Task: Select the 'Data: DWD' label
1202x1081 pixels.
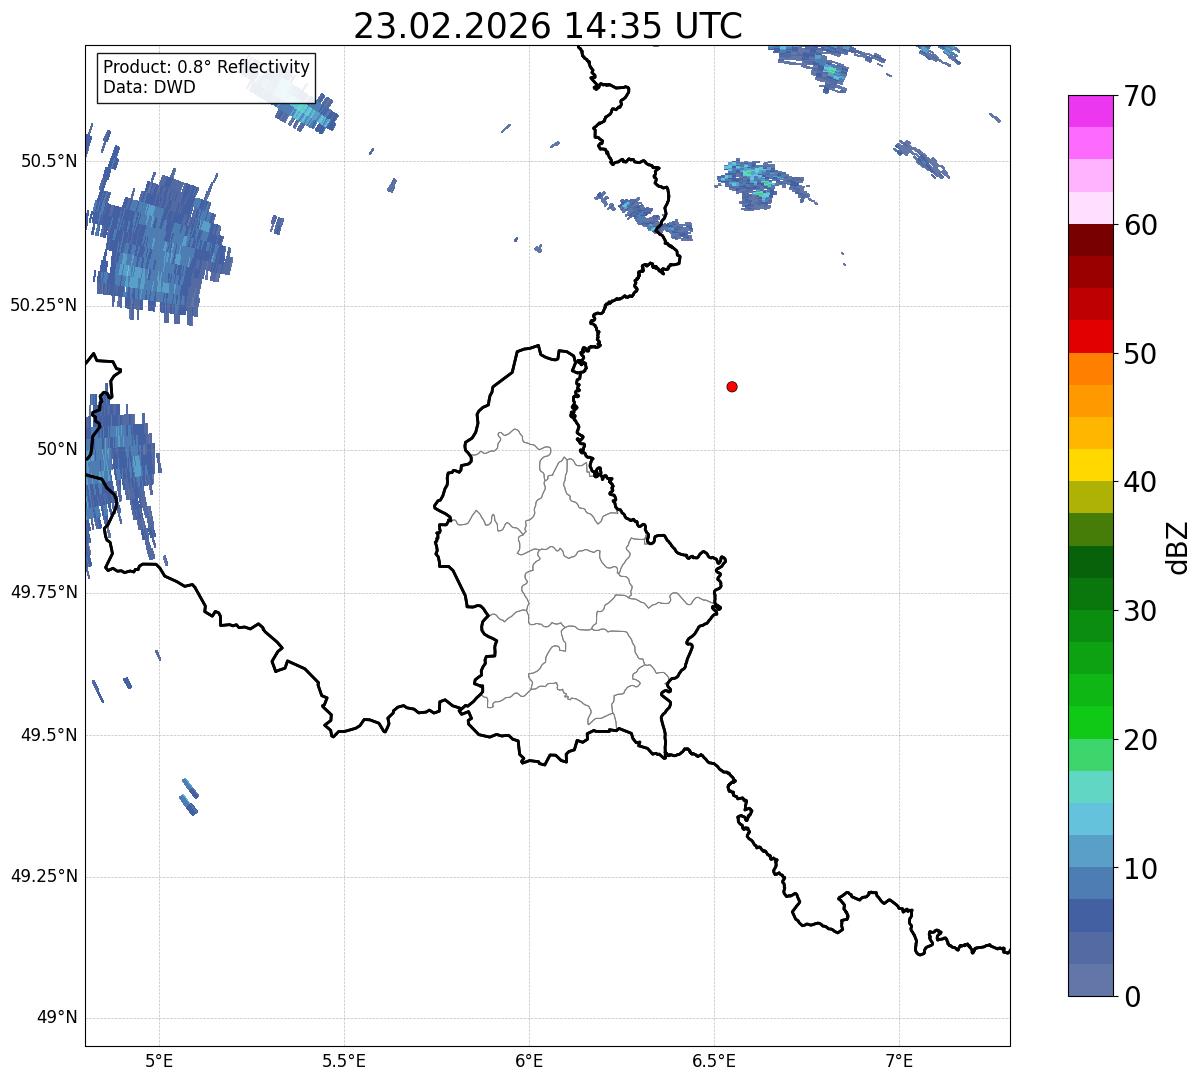Action: [x=149, y=87]
